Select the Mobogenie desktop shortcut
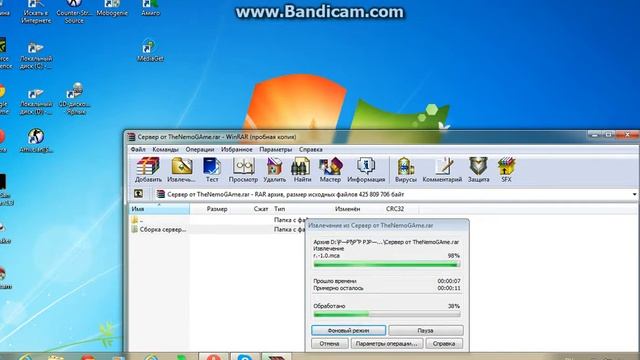Viewport: 640px width, 360px height. (112, 9)
